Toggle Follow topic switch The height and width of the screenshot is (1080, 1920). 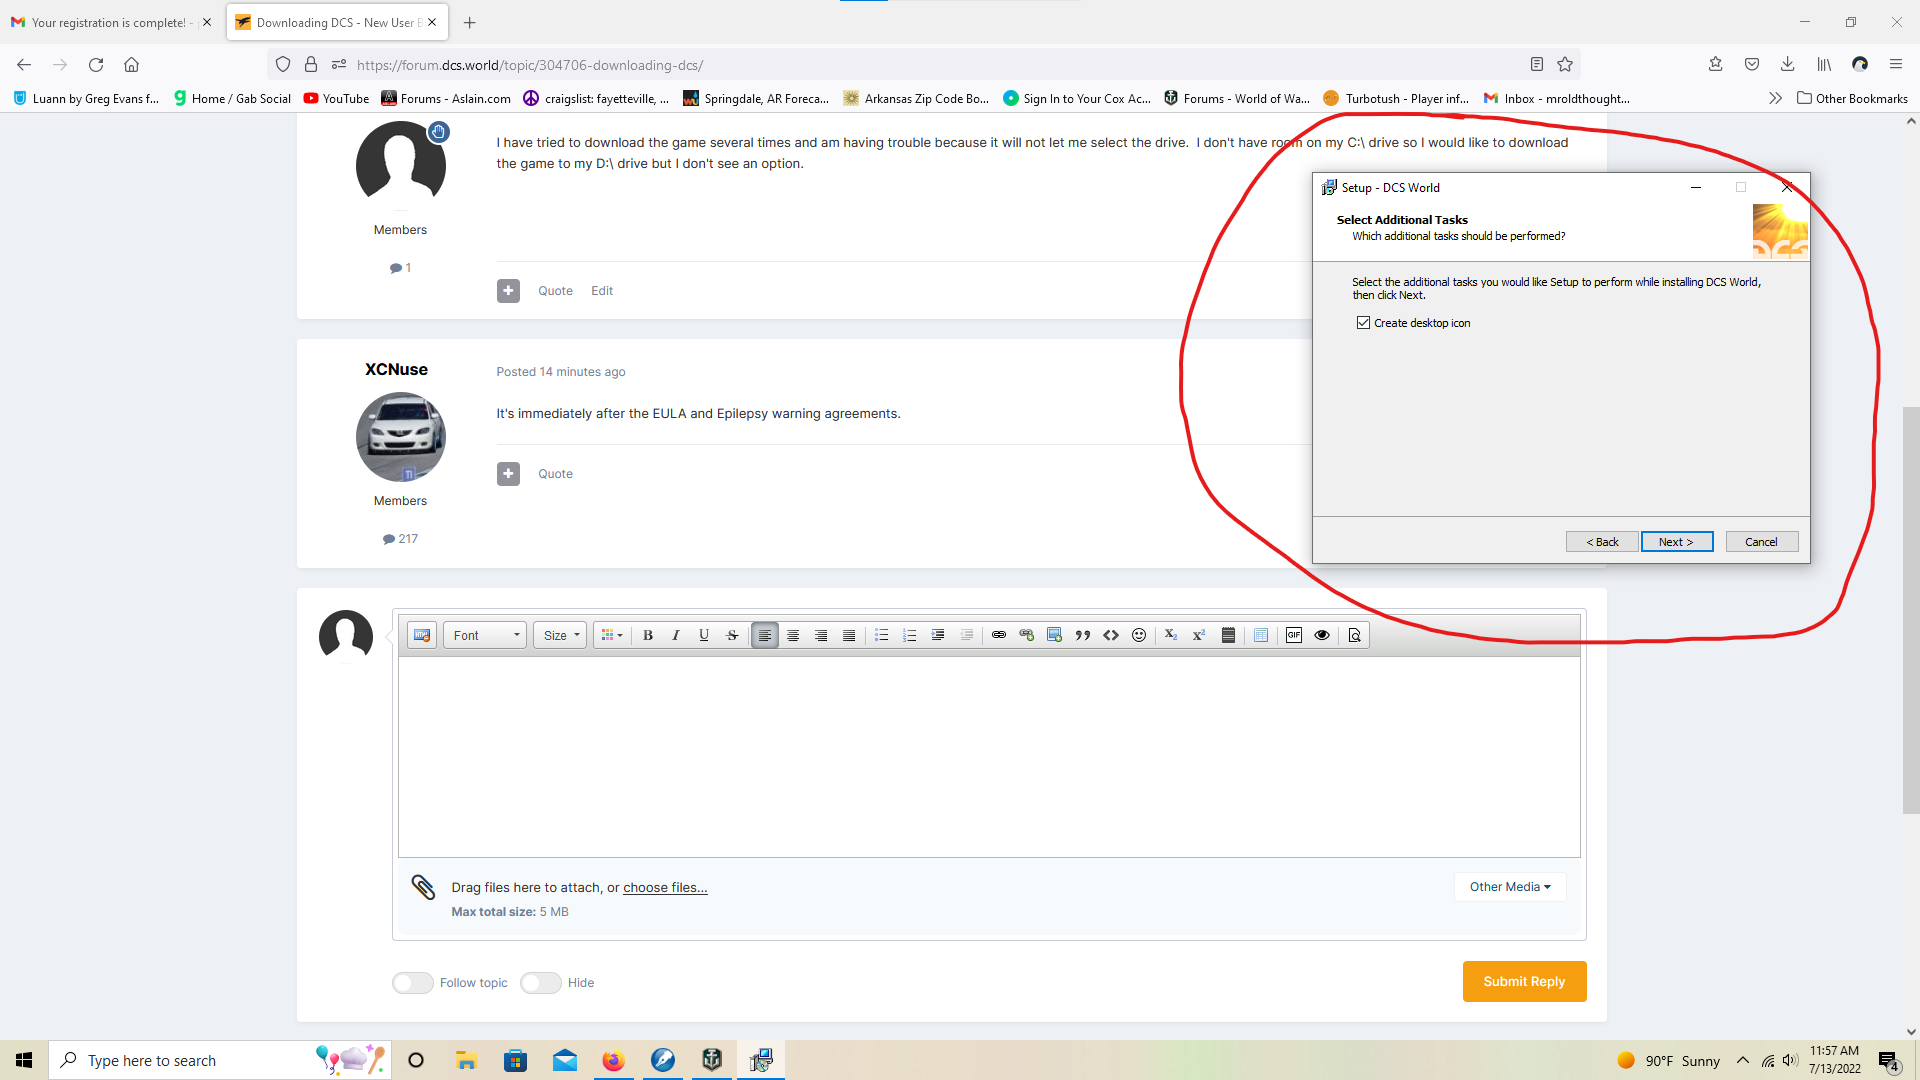click(x=413, y=983)
